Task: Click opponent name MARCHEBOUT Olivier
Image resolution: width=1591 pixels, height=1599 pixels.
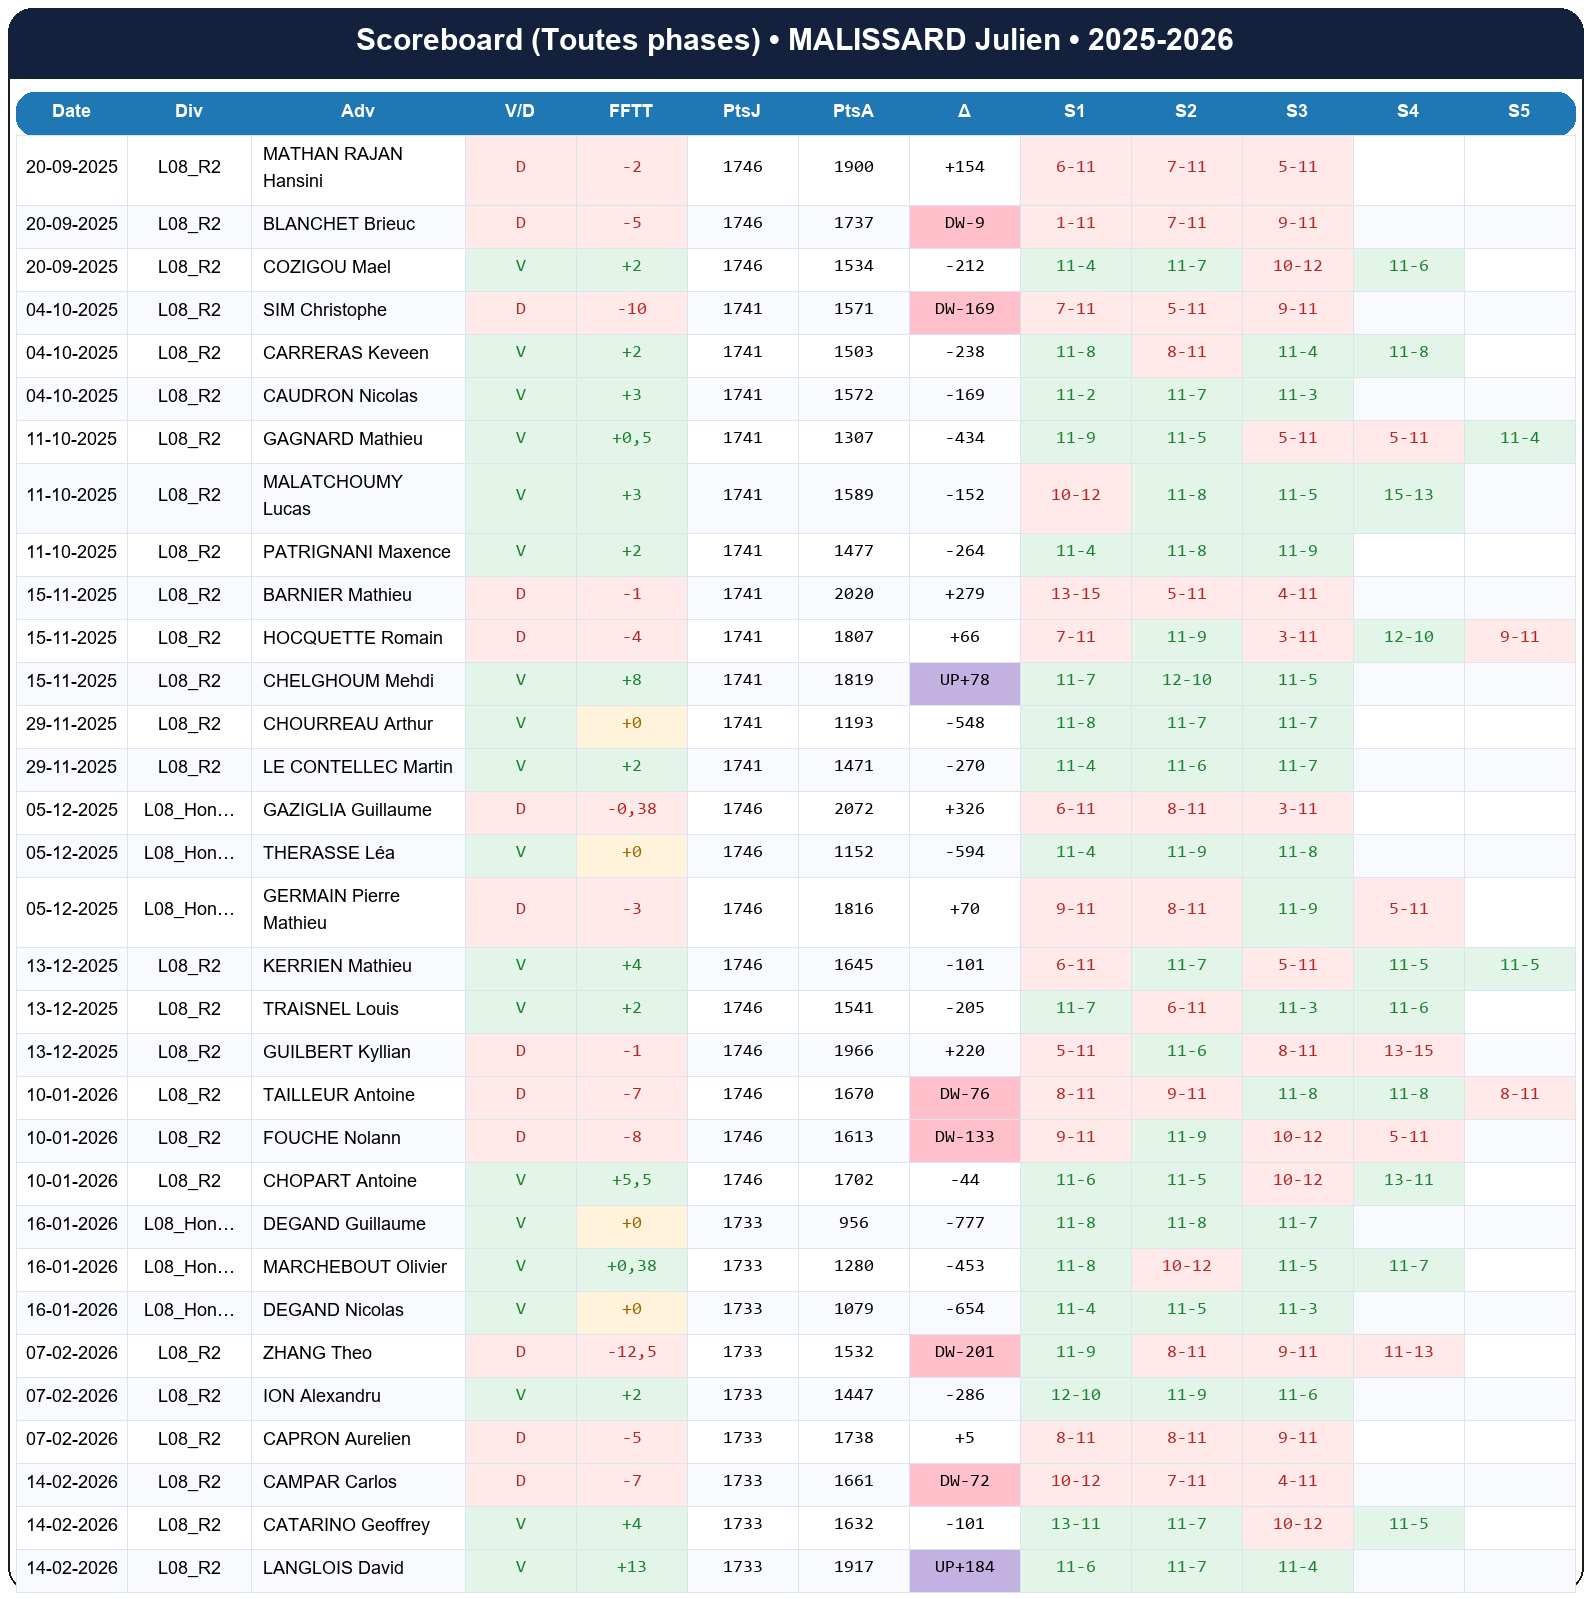Action: 354,1267
